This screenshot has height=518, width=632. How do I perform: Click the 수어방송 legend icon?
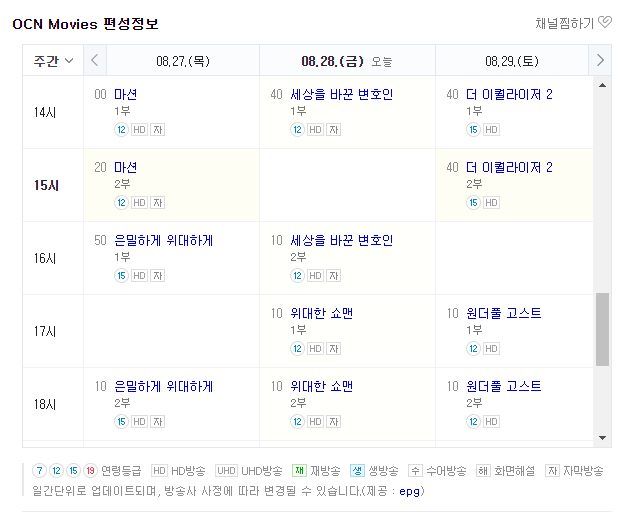pyautogui.click(x=415, y=470)
